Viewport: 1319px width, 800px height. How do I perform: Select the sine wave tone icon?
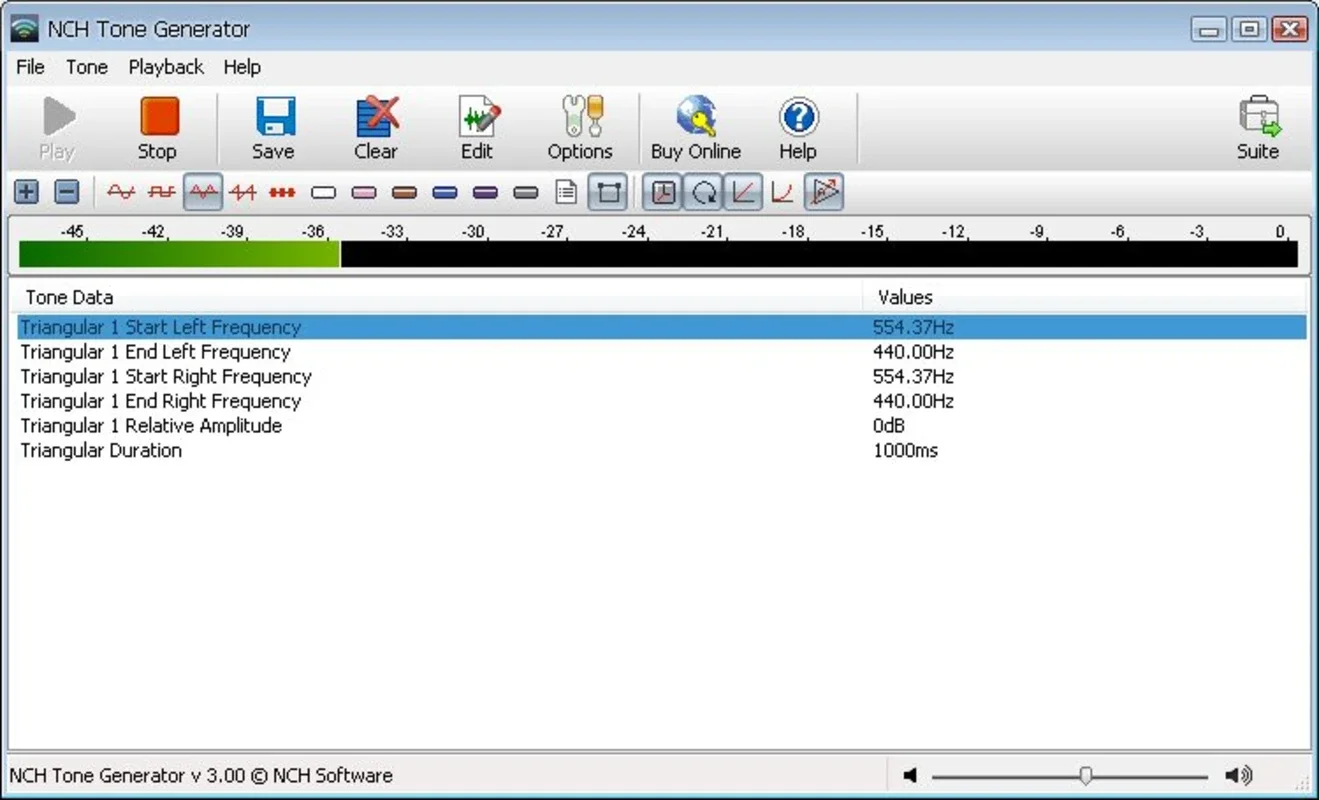(121, 192)
